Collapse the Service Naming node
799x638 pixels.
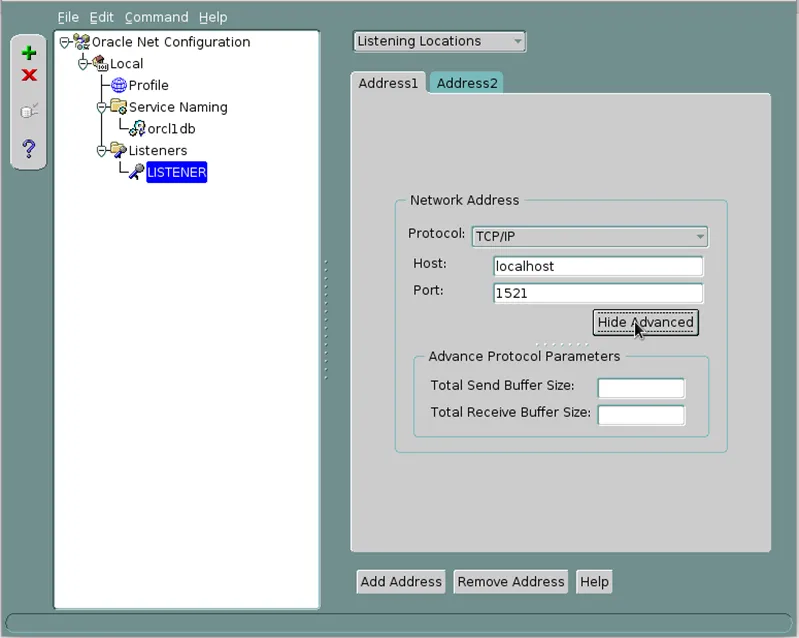coord(101,108)
